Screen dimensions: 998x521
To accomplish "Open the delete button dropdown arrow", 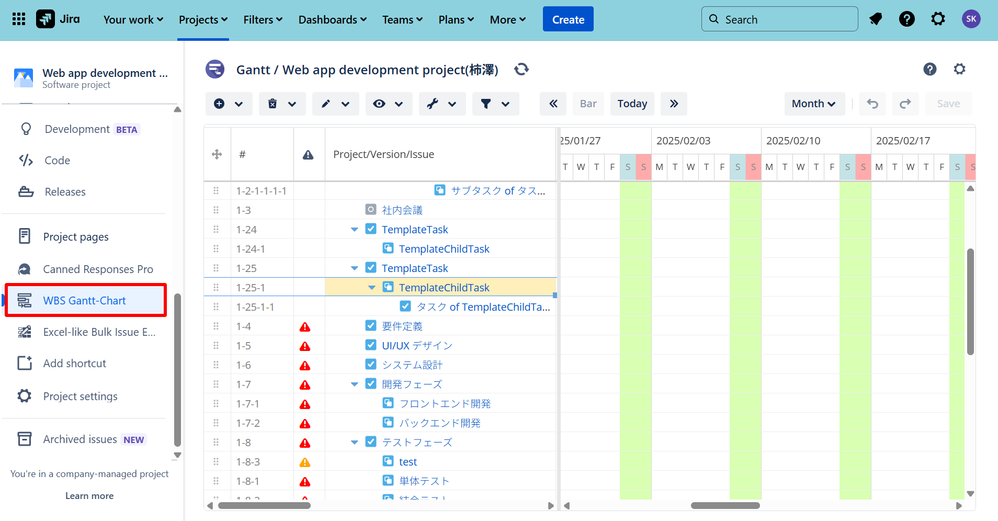I will pos(292,104).
